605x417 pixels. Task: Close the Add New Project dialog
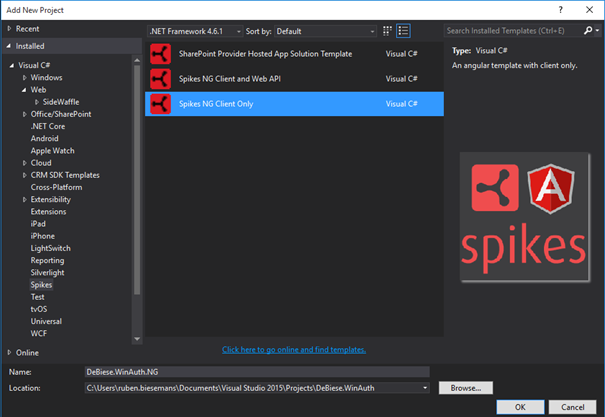pos(590,10)
